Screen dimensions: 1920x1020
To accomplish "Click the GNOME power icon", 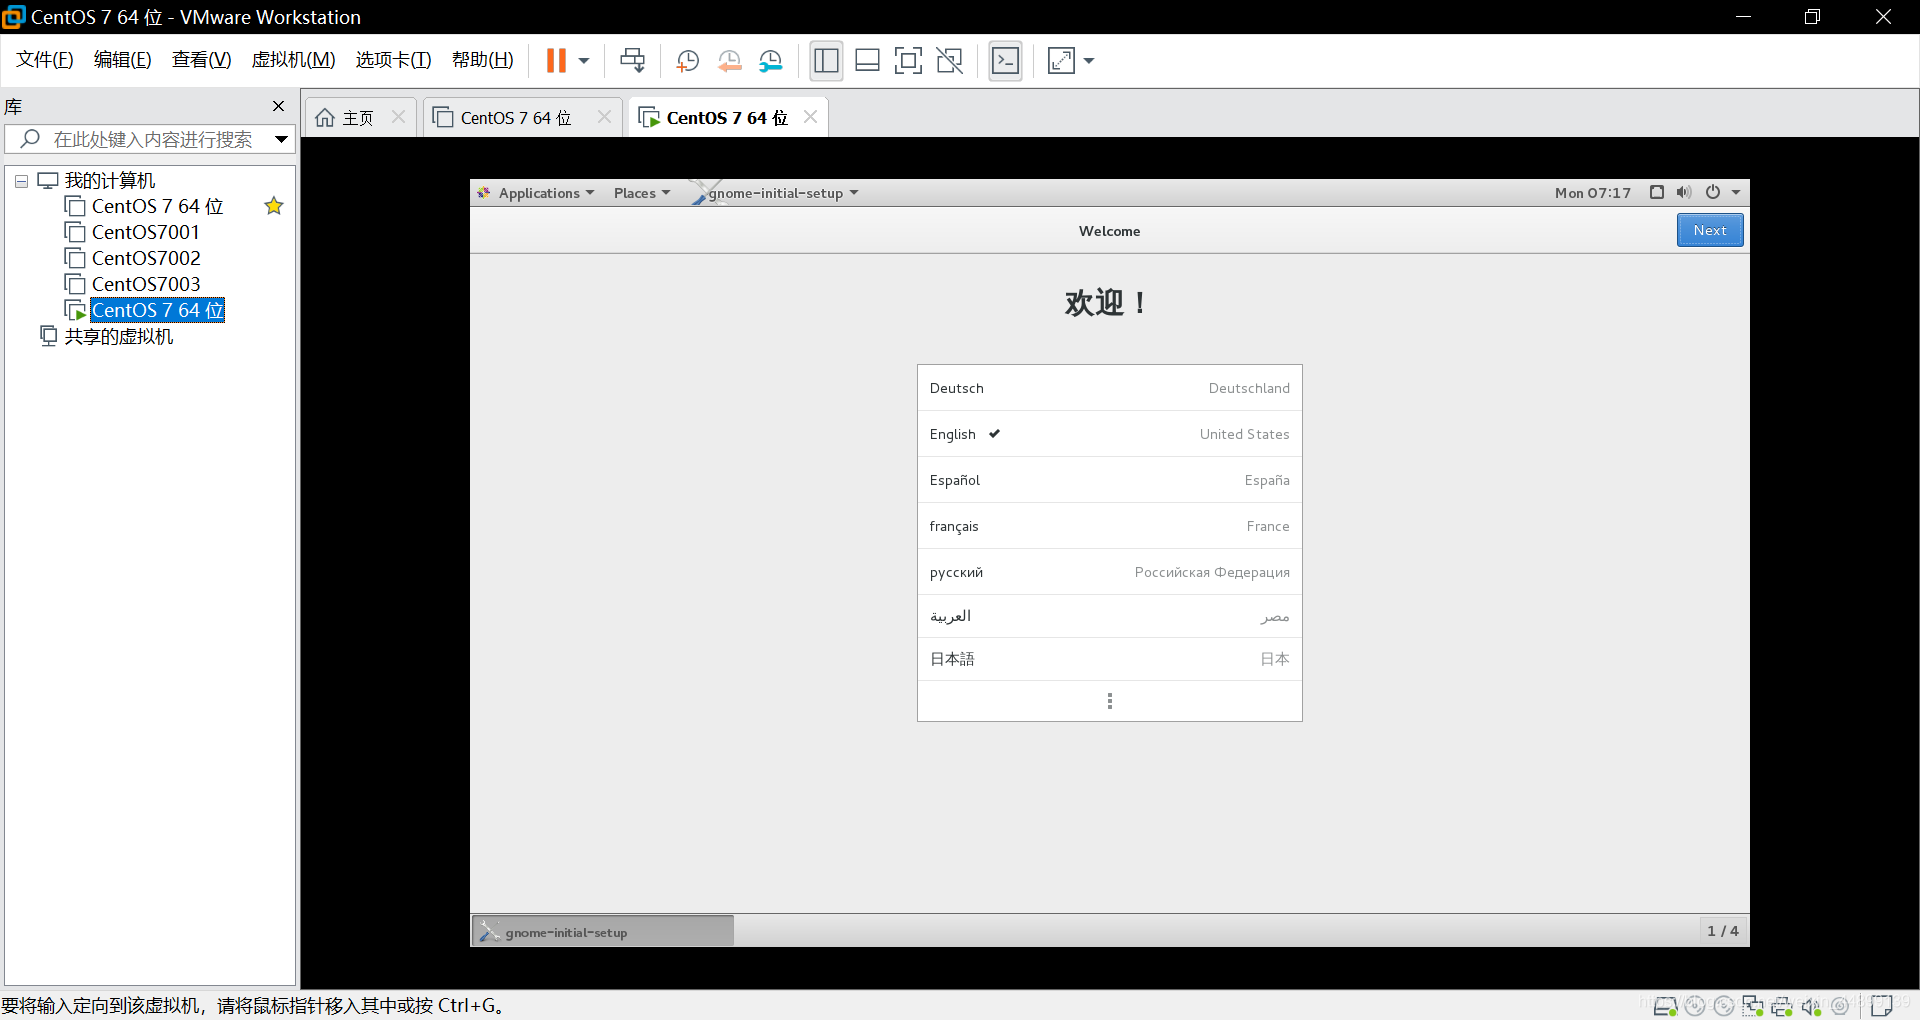I will click(1713, 192).
